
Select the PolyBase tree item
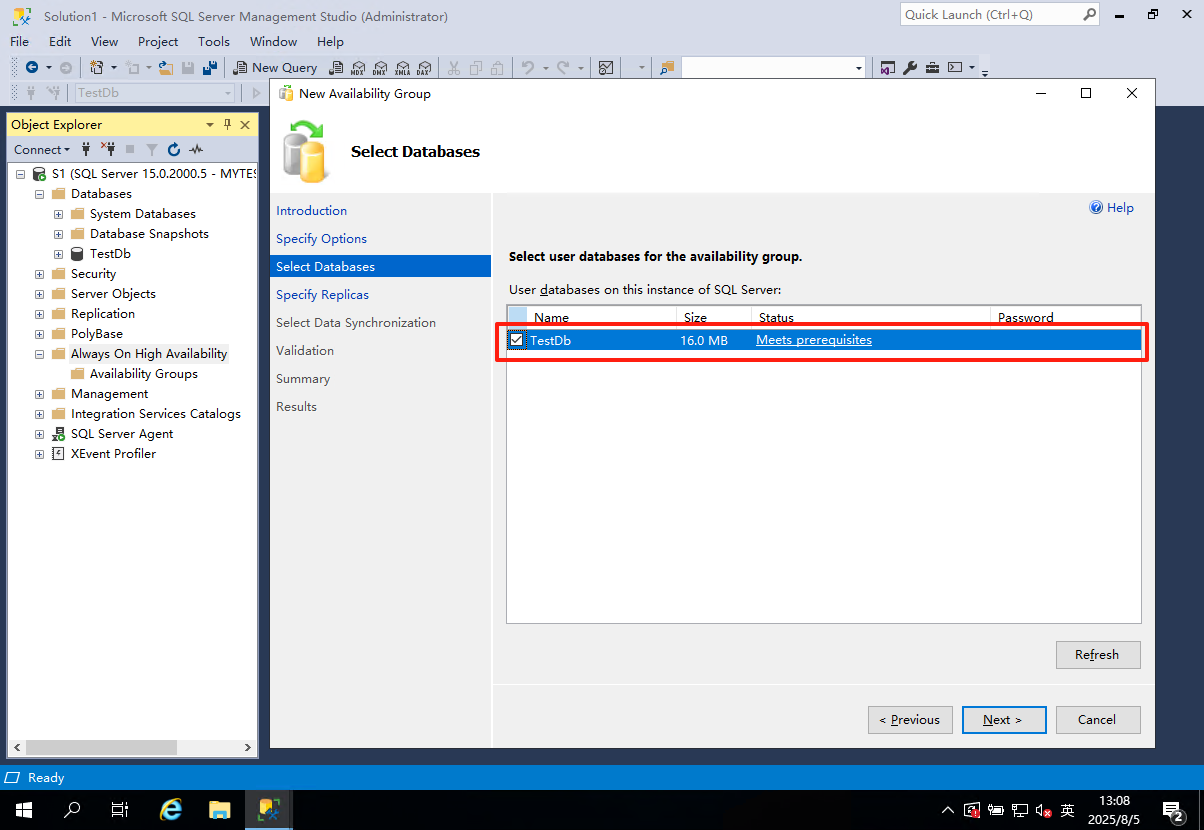(x=97, y=334)
